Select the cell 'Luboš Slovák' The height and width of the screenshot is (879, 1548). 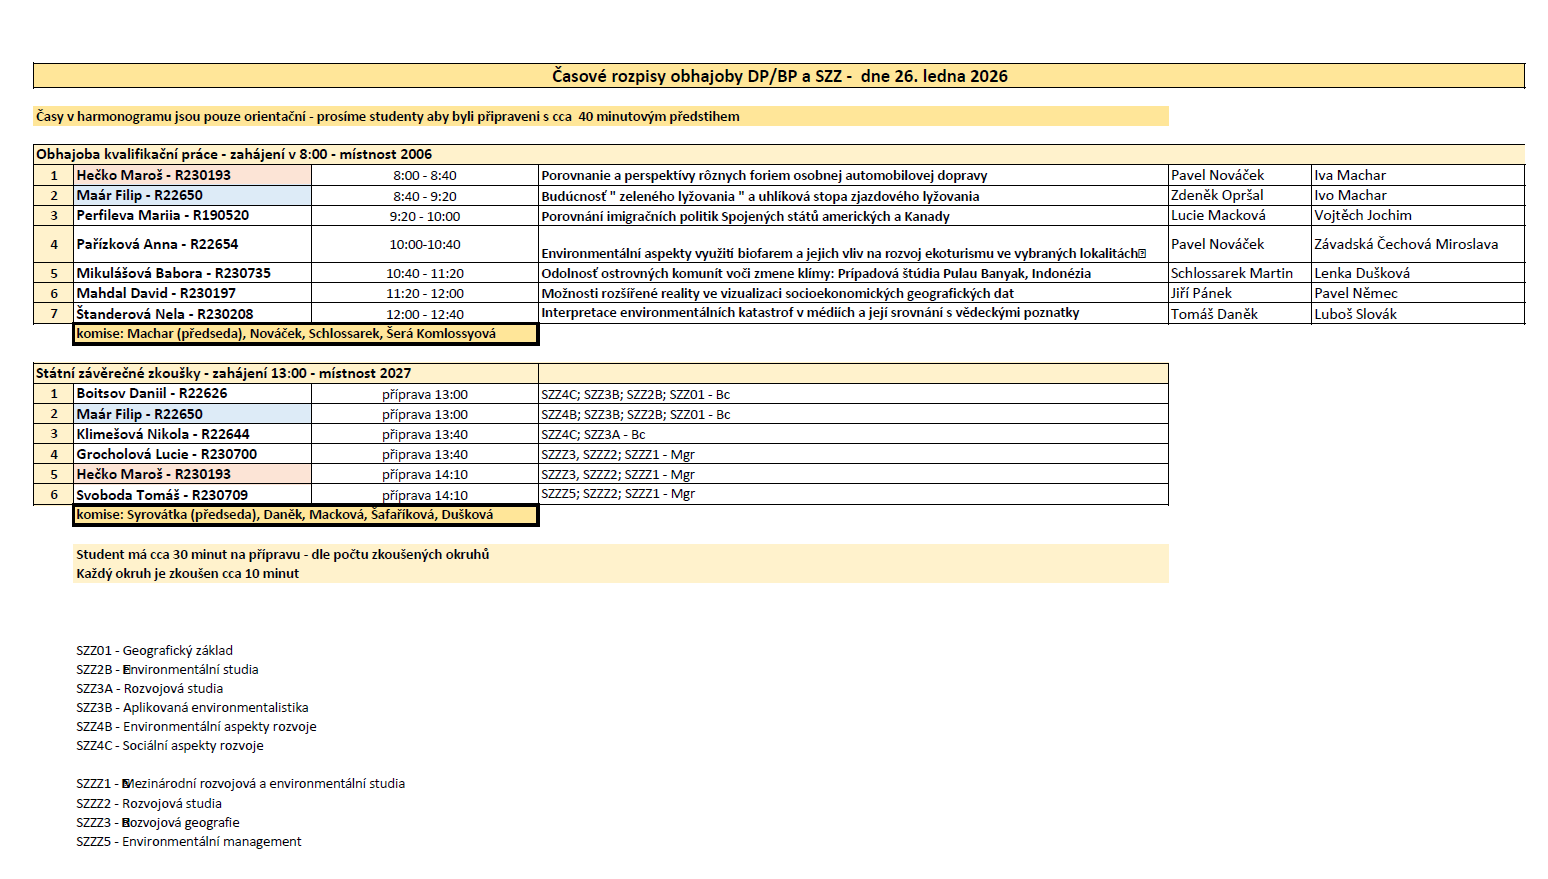1355,314
